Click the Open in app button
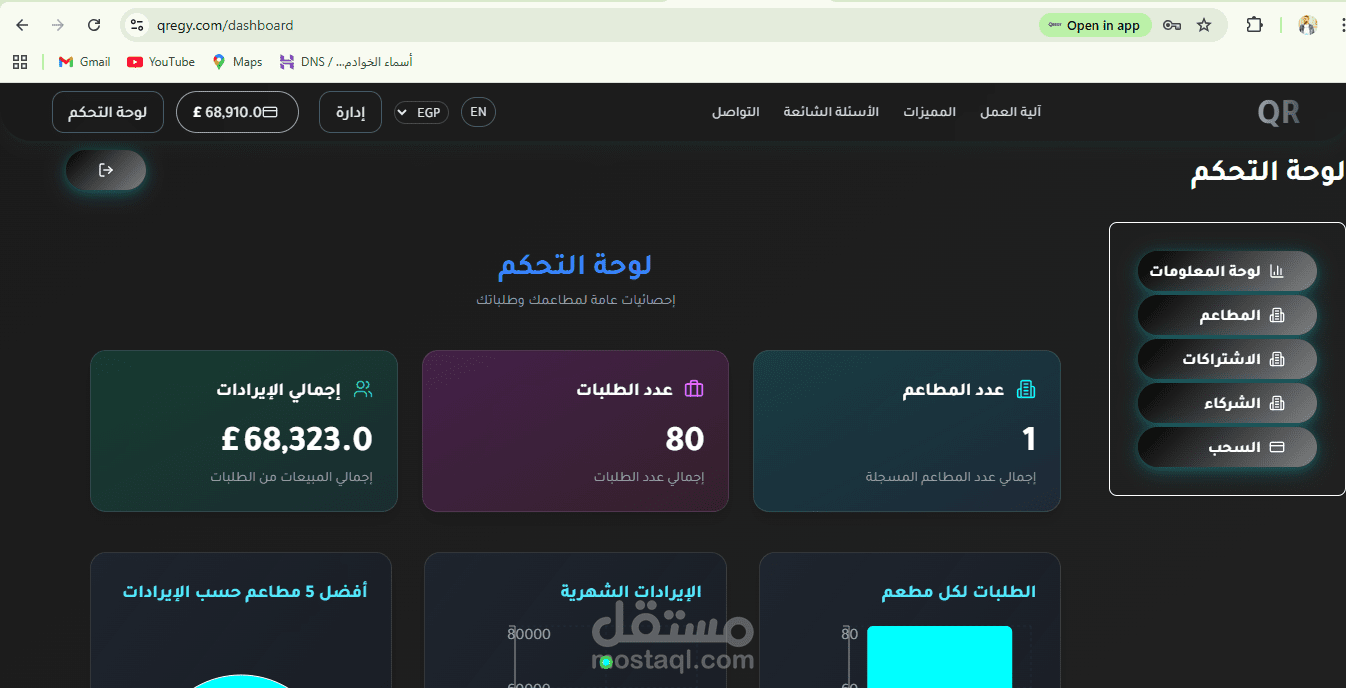The image size is (1346, 688). [x=1095, y=25]
